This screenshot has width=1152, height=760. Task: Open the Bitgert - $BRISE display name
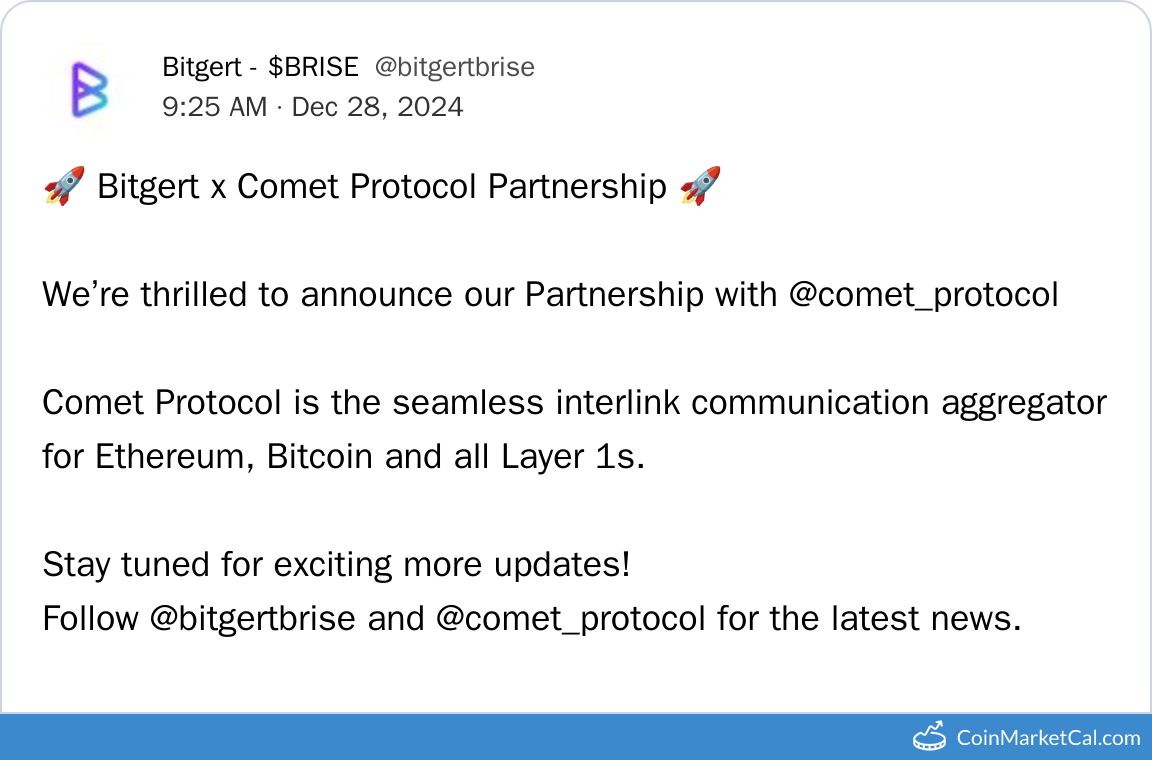pos(260,67)
